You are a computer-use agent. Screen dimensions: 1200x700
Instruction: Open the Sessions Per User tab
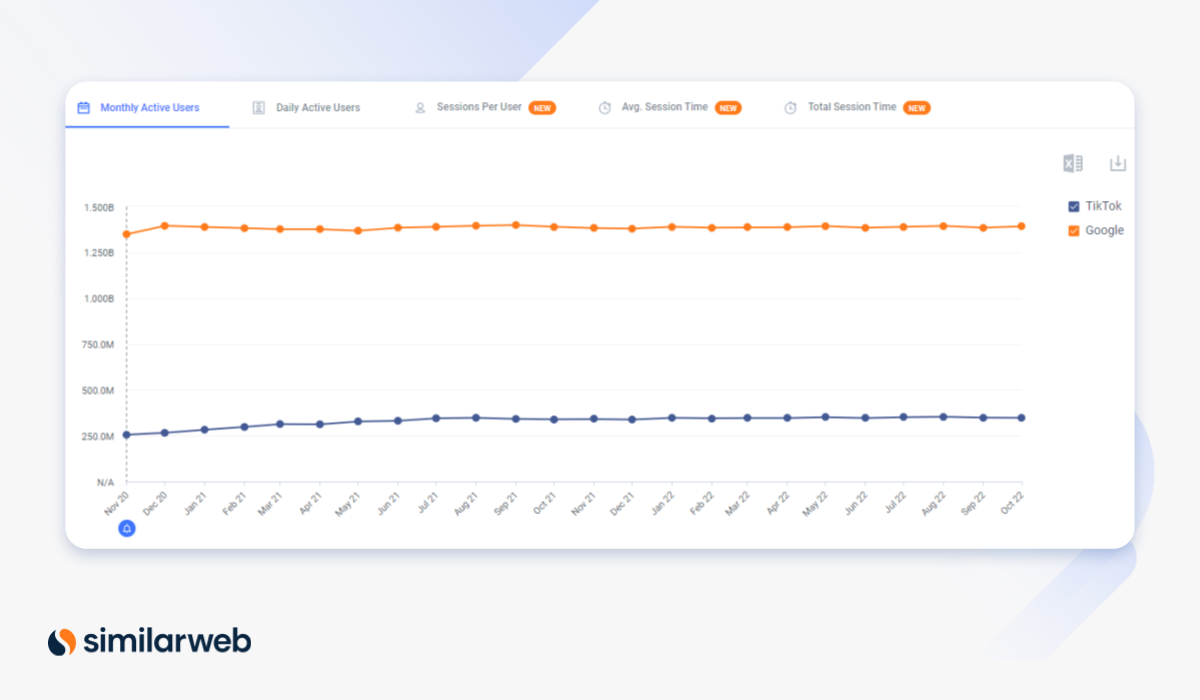click(479, 107)
